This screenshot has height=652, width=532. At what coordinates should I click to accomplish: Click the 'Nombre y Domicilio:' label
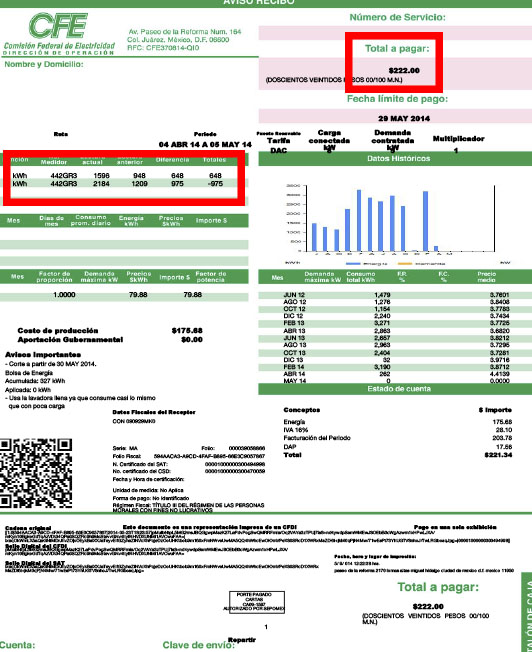[44, 64]
